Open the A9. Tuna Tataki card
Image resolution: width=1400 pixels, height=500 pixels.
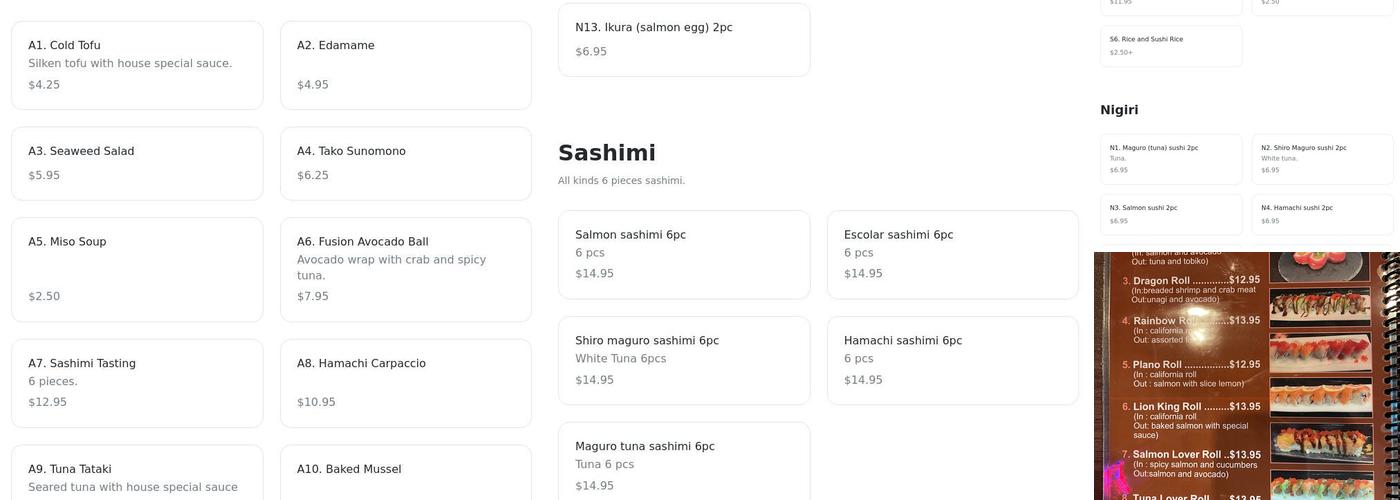click(x=137, y=473)
